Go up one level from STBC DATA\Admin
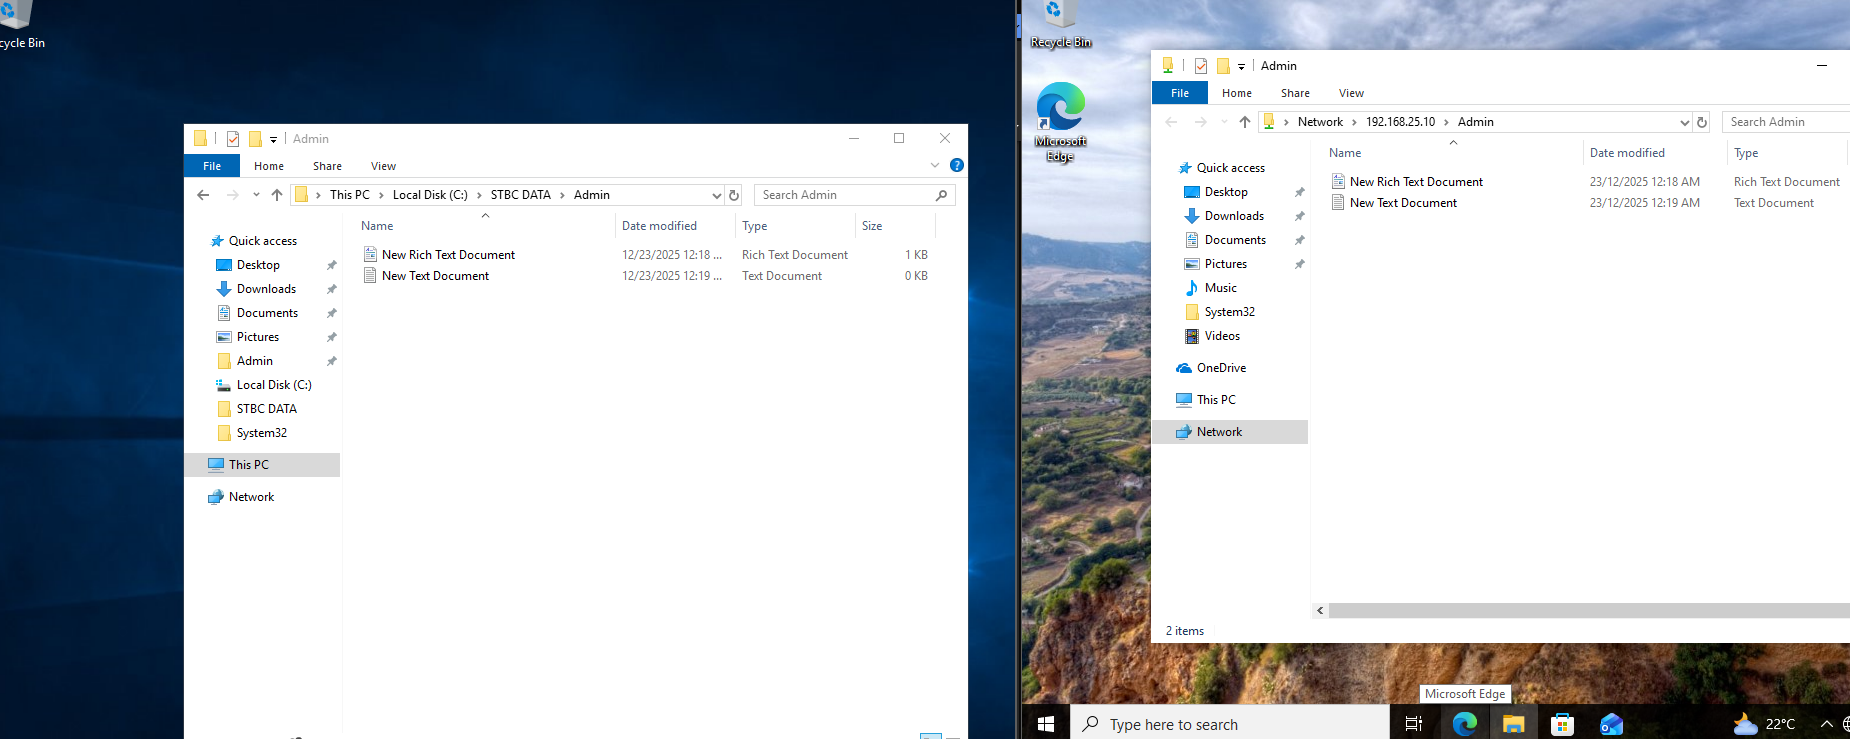This screenshot has height=739, width=1850. click(277, 195)
